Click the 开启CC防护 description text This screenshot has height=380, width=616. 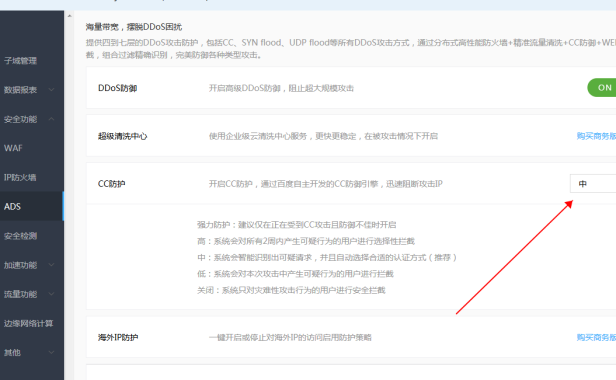[x=326, y=184]
